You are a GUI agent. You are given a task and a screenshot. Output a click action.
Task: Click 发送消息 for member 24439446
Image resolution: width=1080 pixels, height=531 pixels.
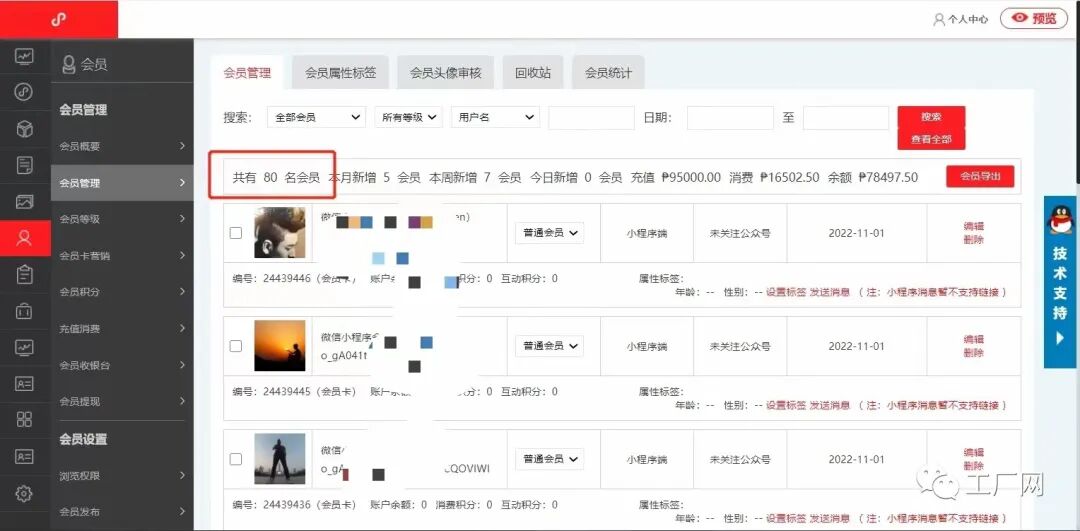click(829, 292)
